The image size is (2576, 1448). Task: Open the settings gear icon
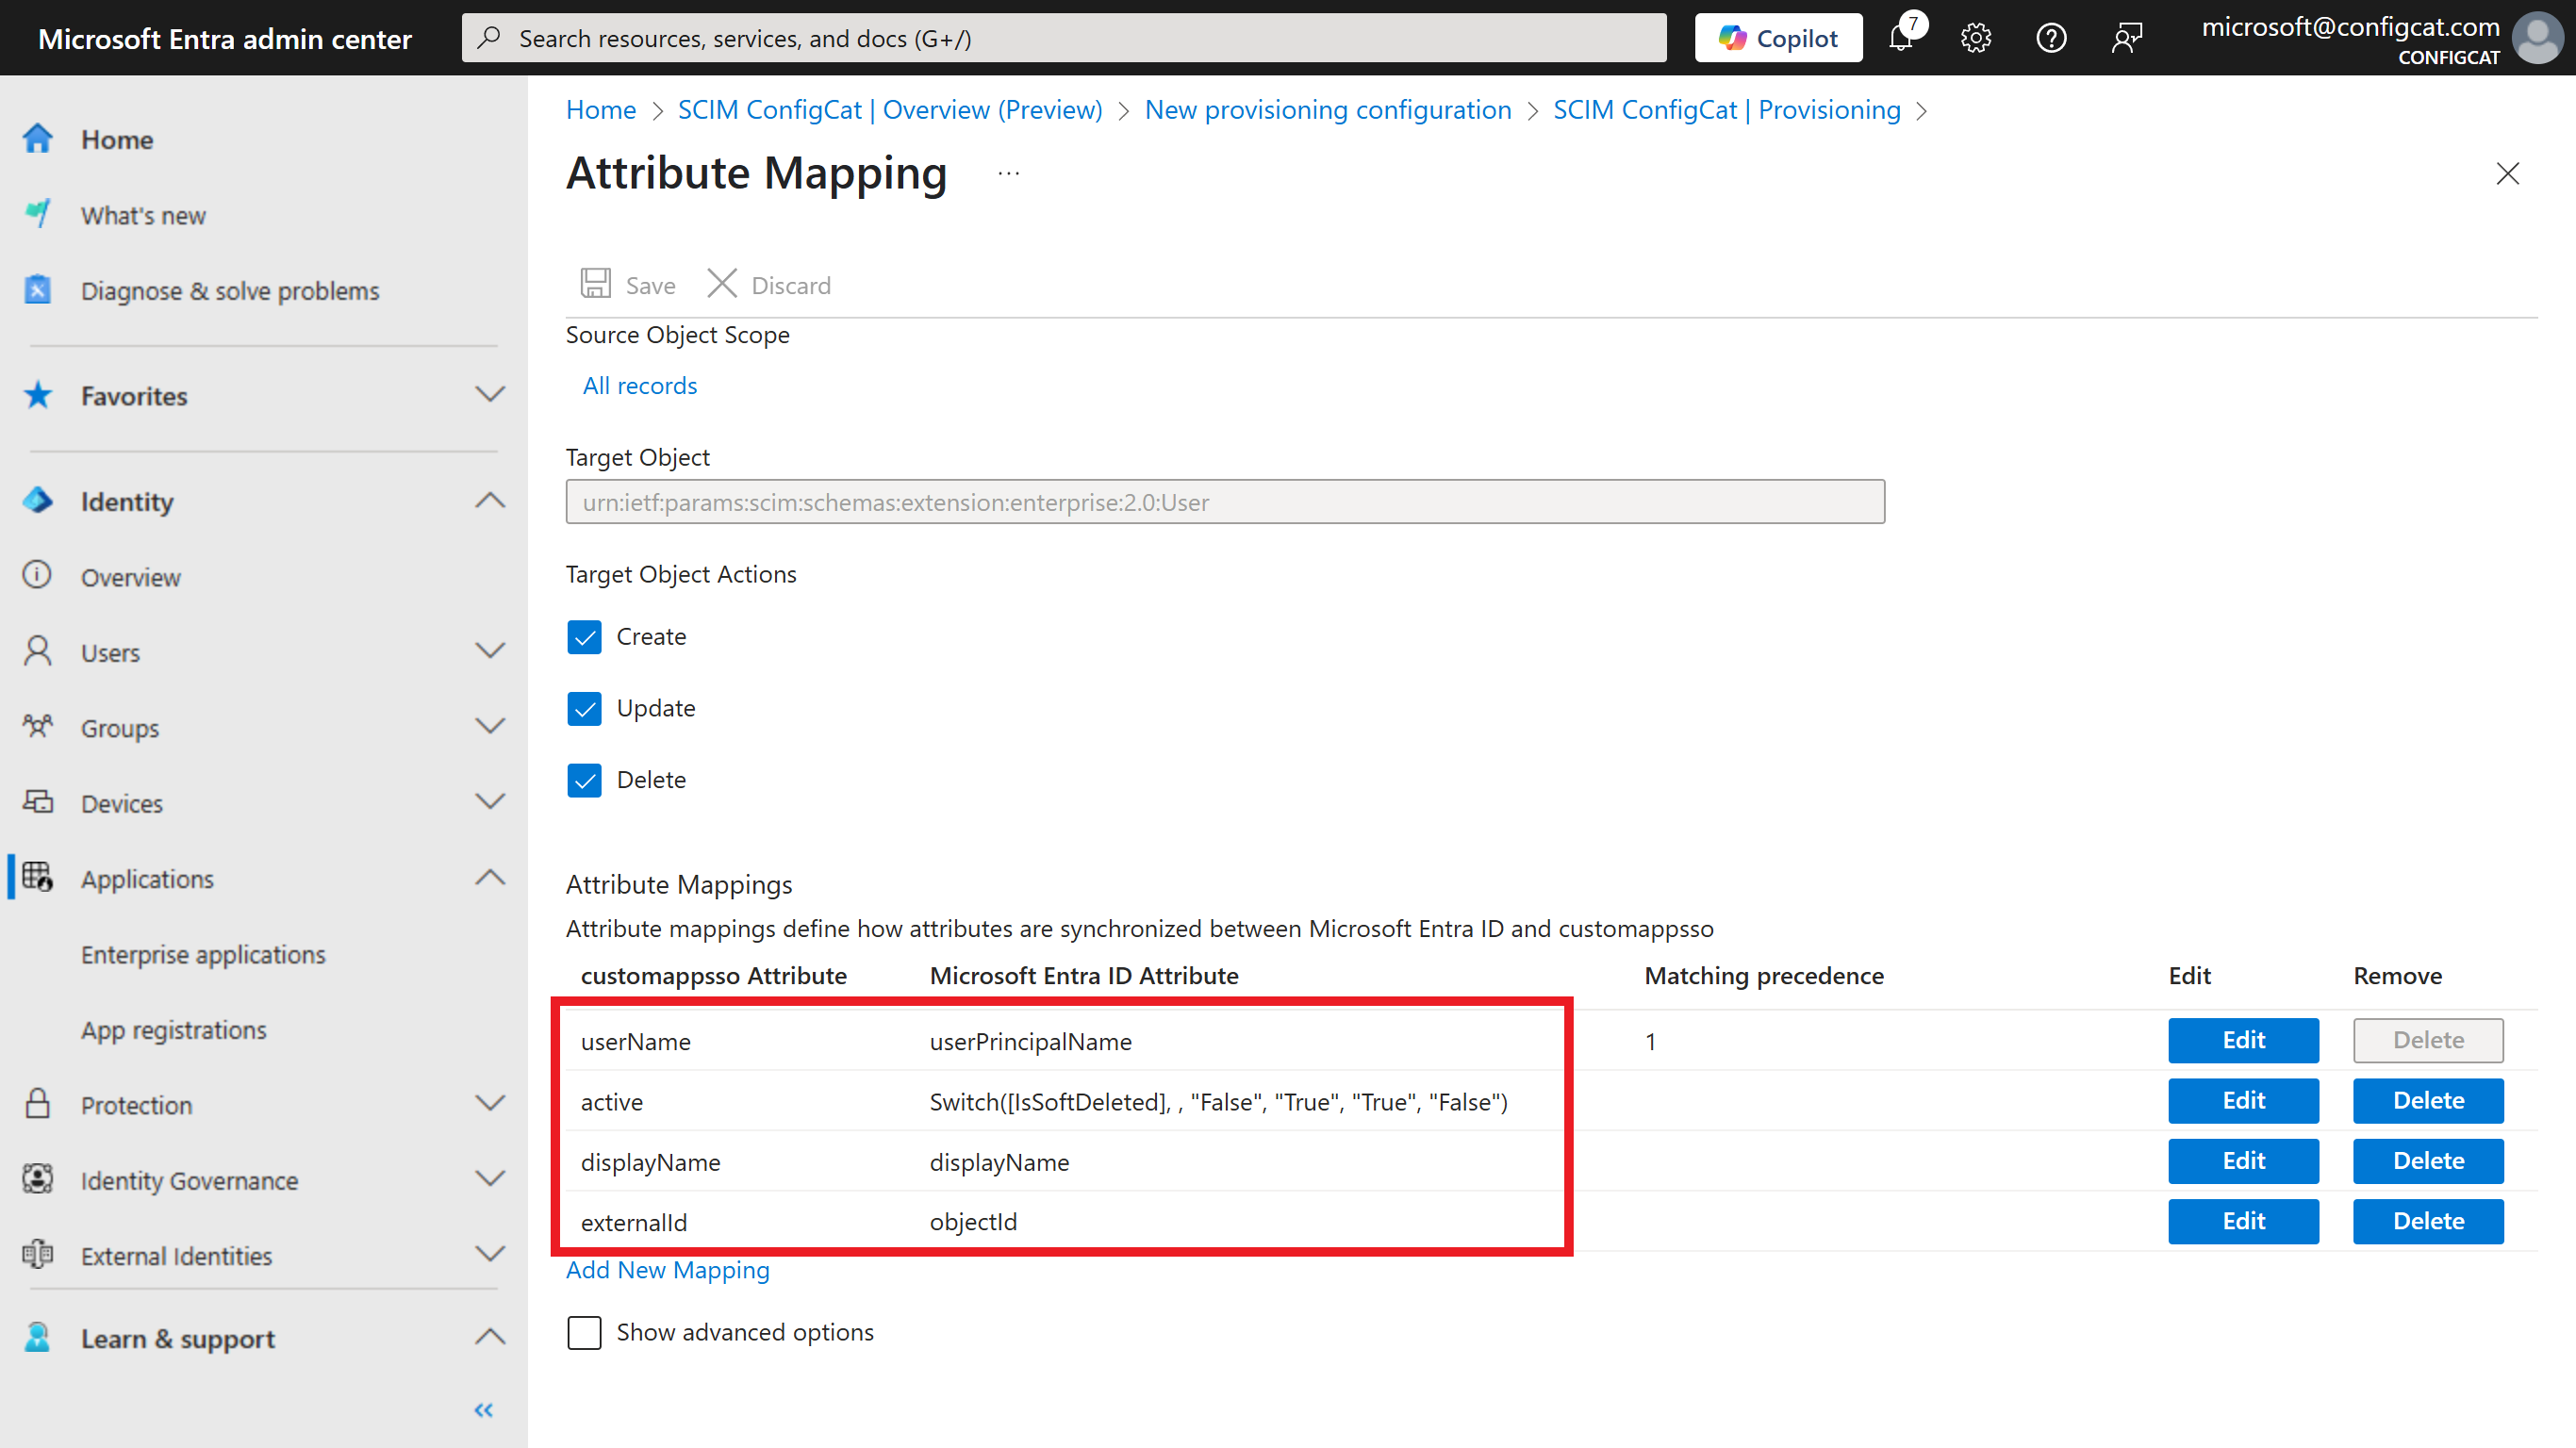[x=1976, y=38]
